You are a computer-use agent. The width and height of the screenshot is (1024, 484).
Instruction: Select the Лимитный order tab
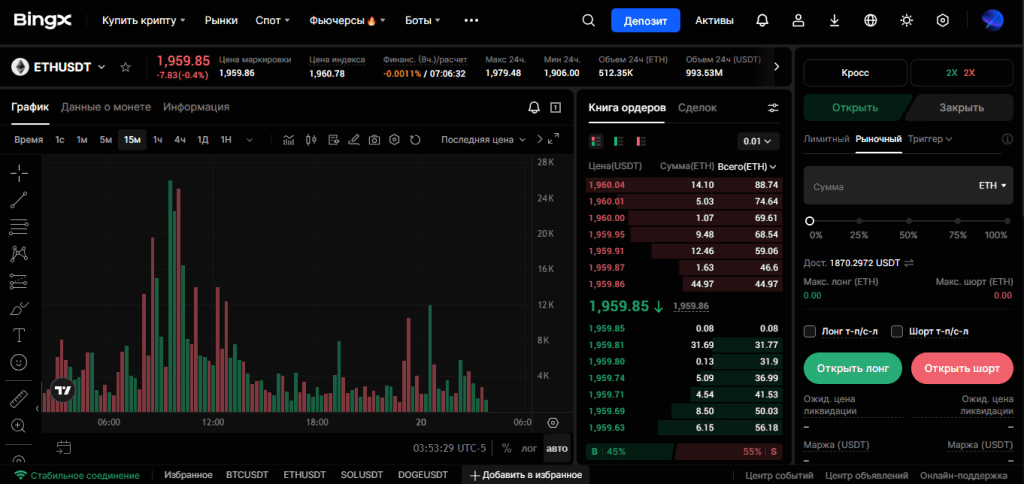(826, 138)
